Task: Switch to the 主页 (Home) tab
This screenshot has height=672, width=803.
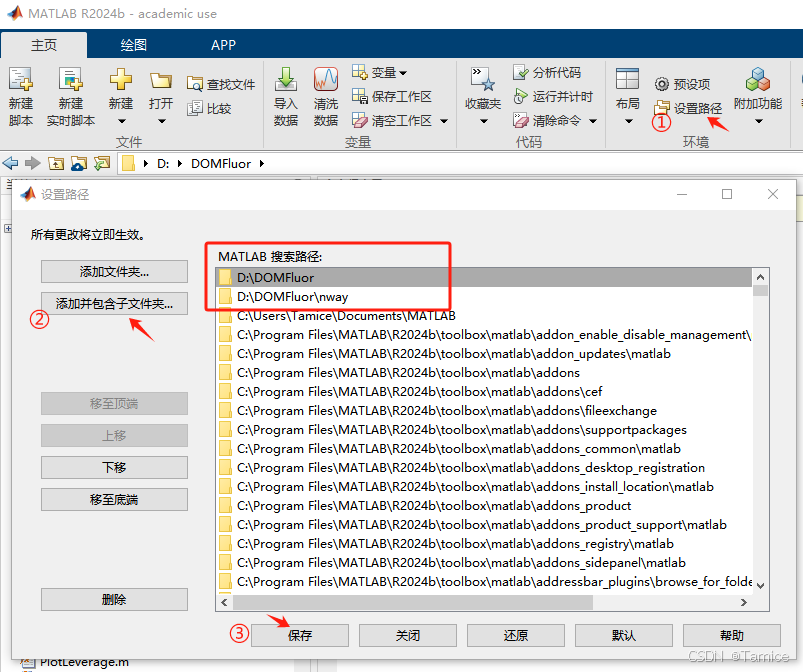Action: 44,45
